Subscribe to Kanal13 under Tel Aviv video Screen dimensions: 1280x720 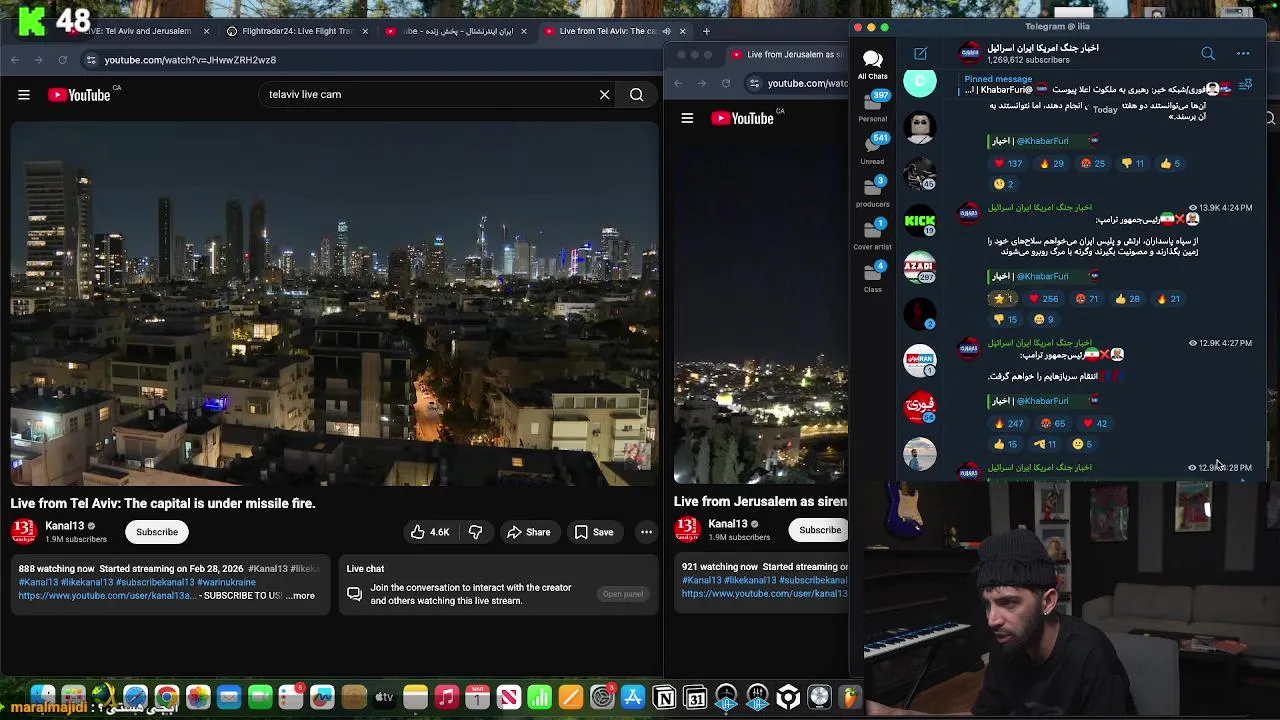click(157, 532)
